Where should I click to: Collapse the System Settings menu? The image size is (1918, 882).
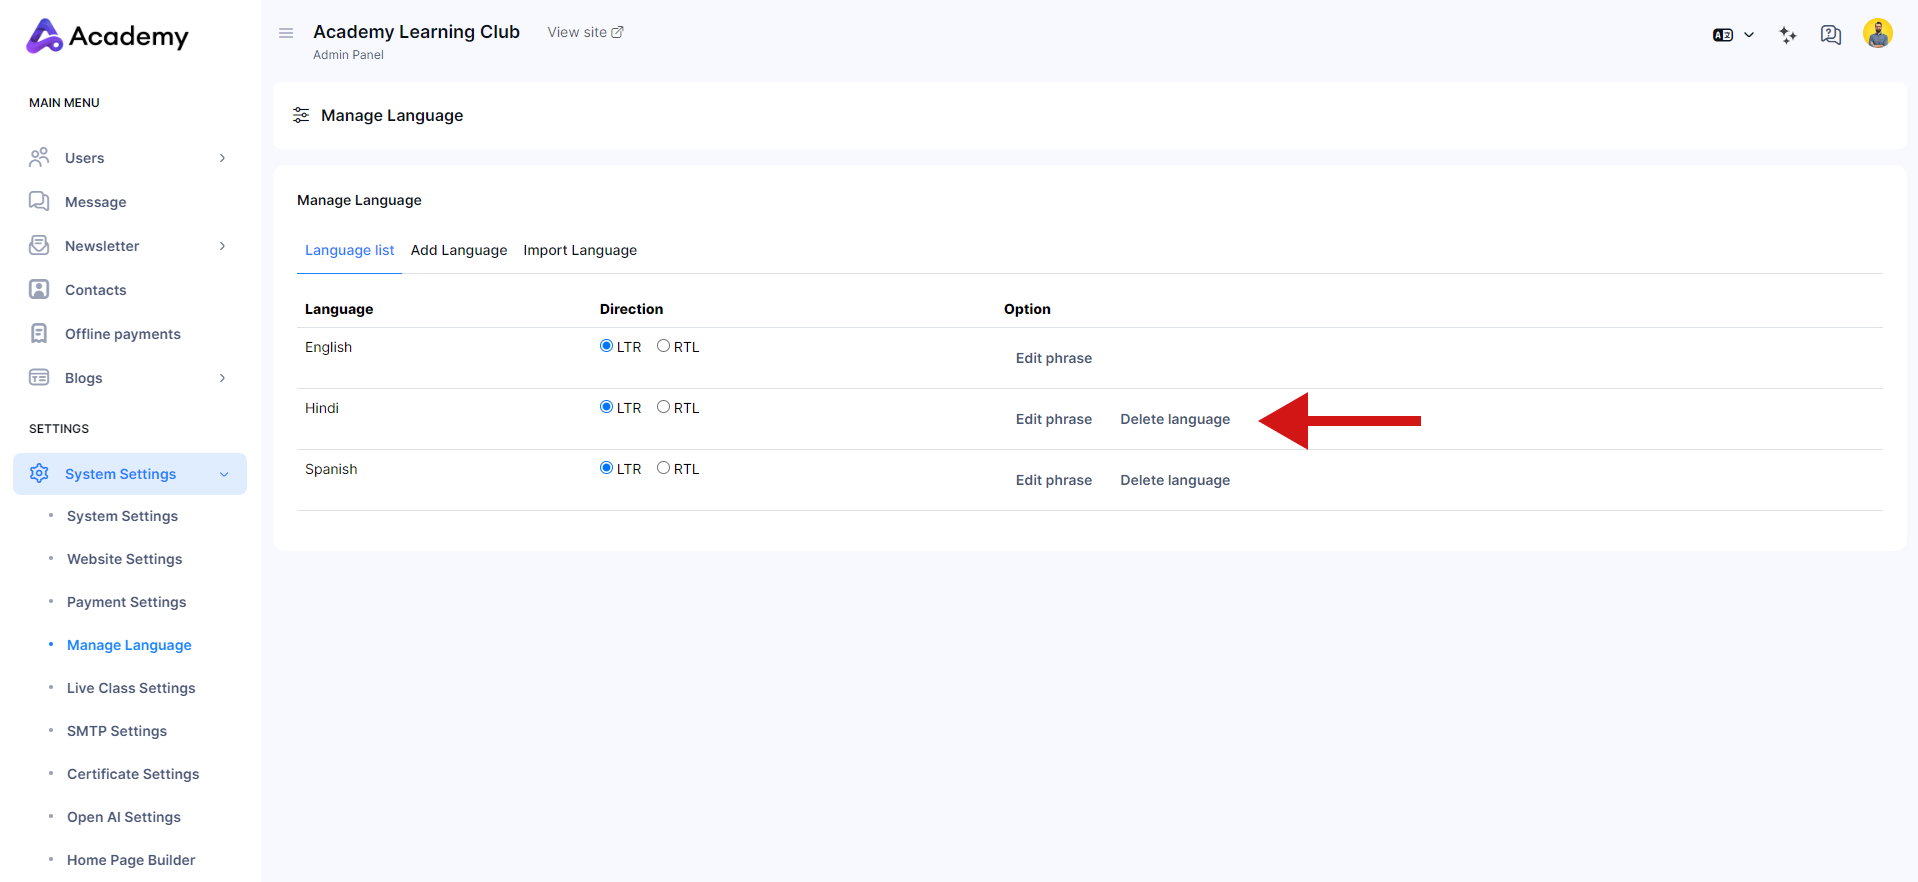(x=224, y=474)
